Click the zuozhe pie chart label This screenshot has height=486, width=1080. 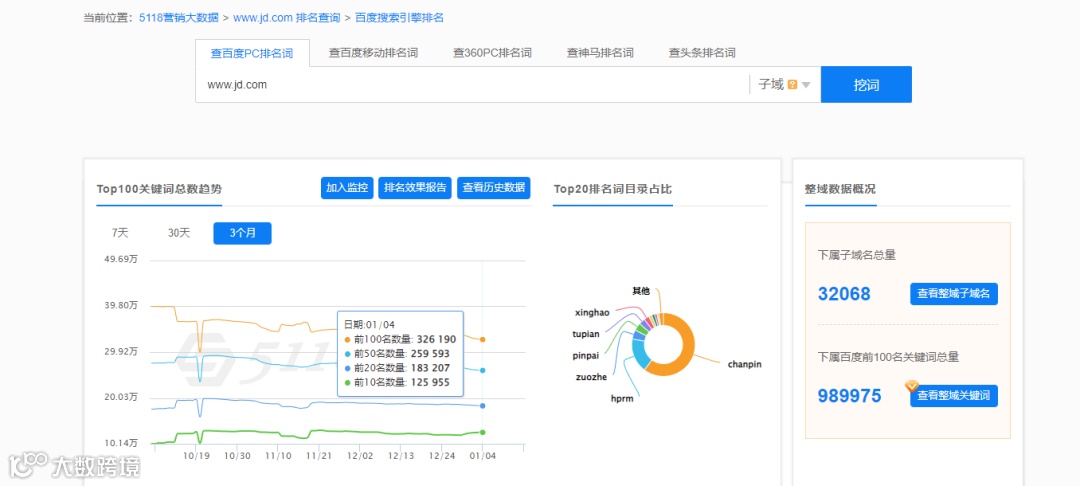coord(590,377)
